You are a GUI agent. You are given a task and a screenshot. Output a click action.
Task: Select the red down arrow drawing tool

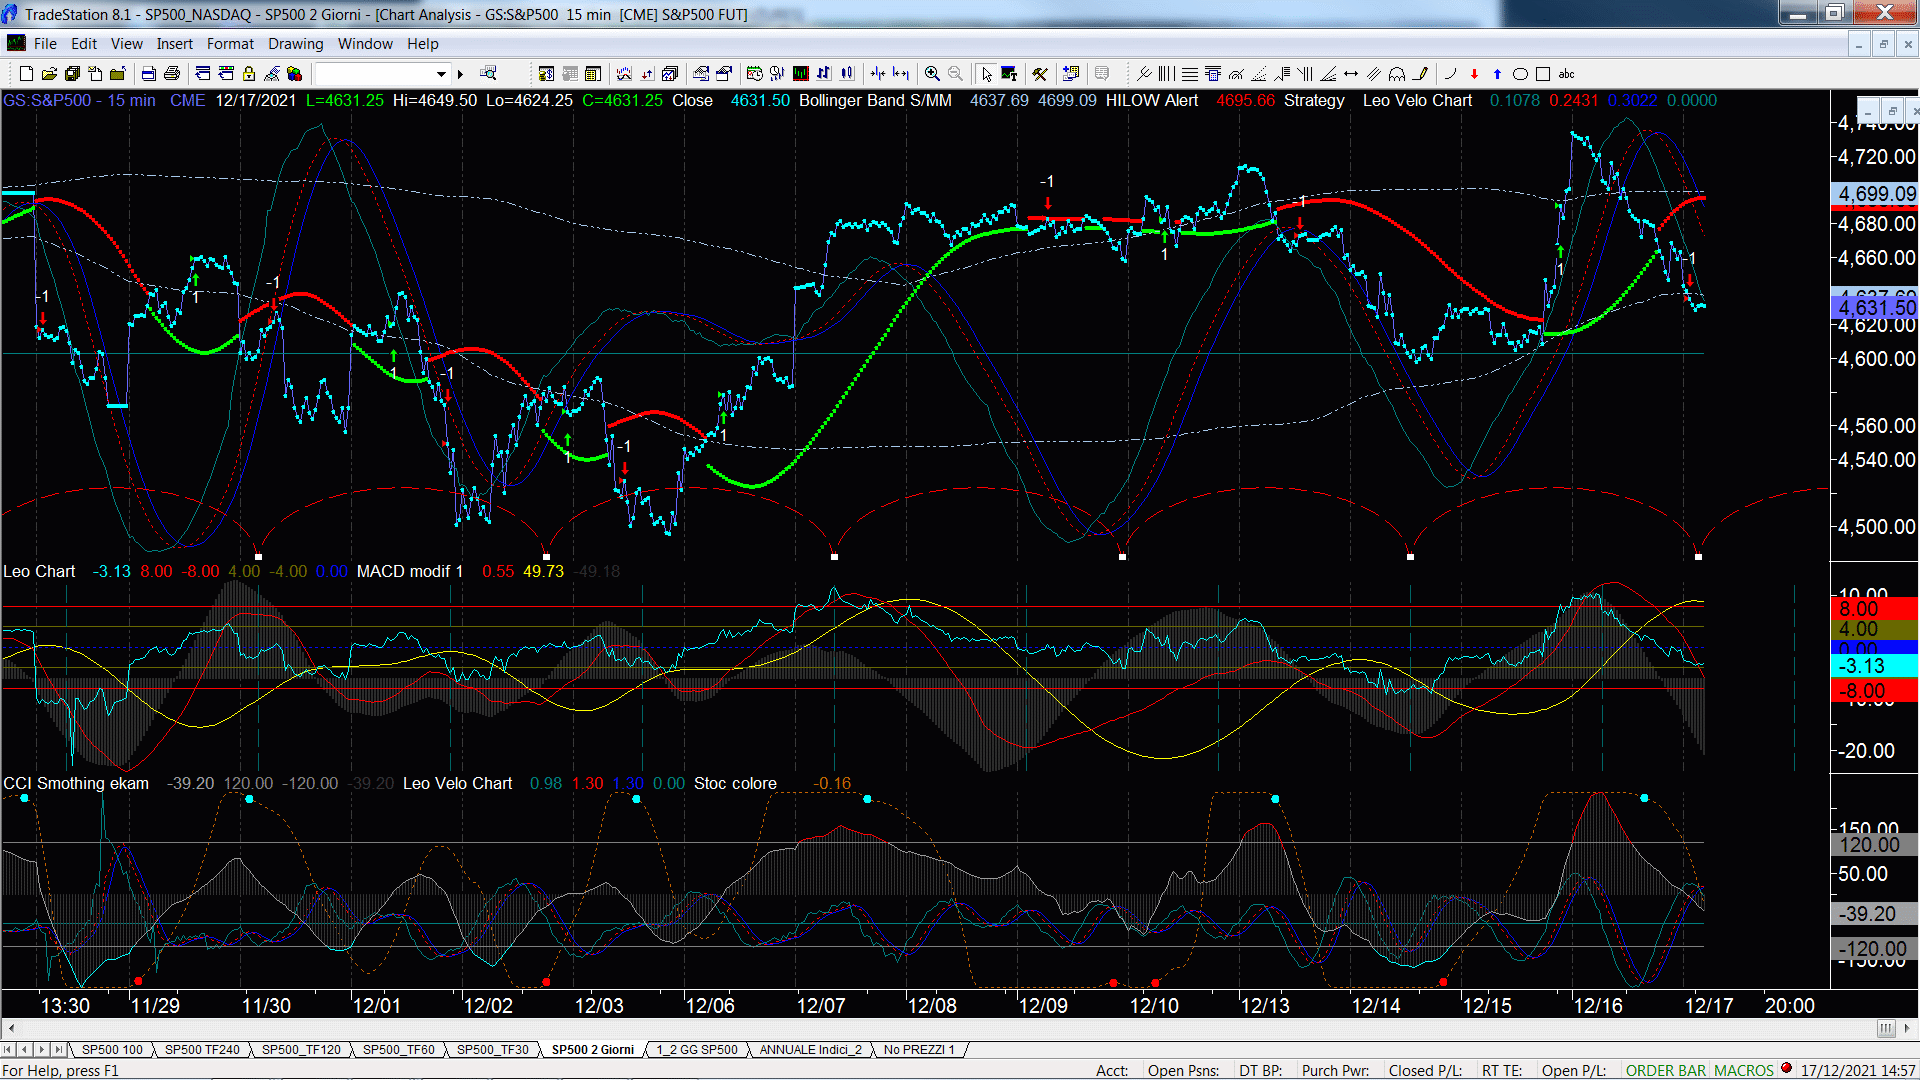[x=1474, y=74]
